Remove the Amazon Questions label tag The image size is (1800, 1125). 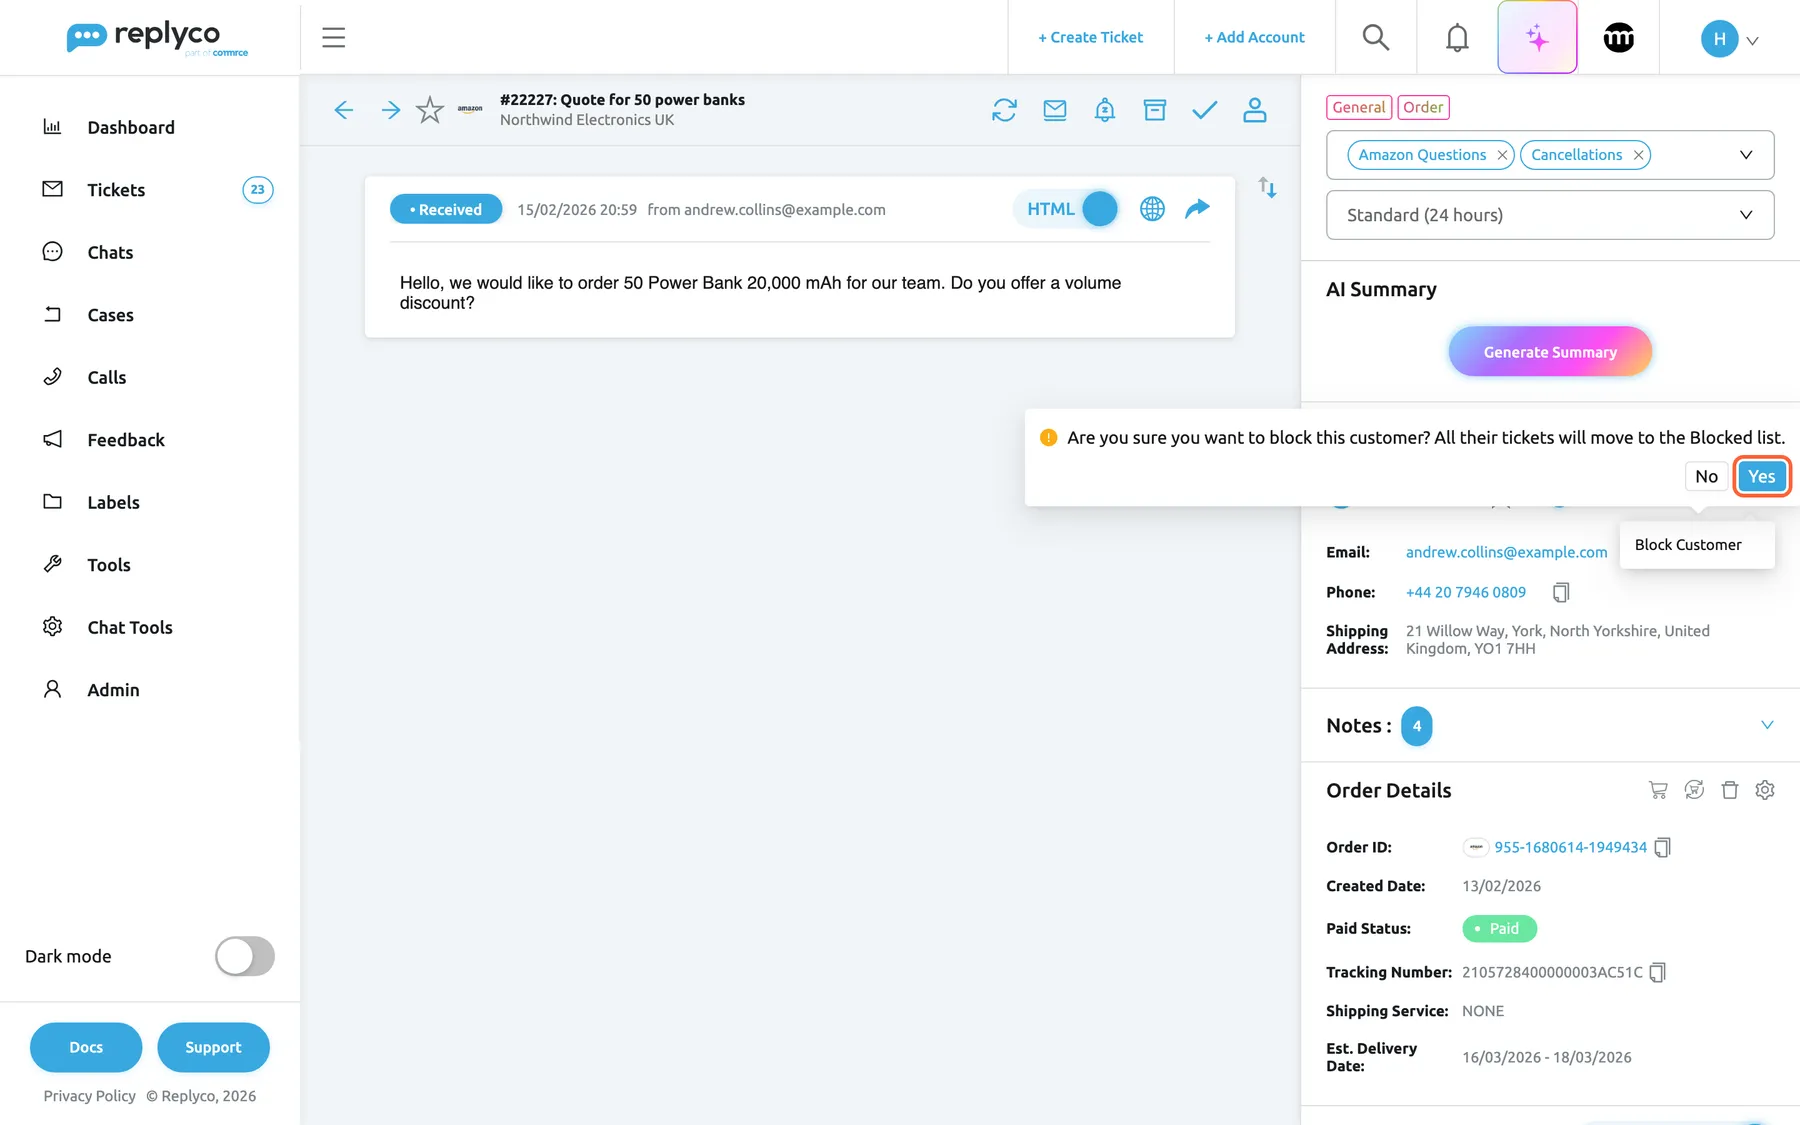click(1502, 155)
